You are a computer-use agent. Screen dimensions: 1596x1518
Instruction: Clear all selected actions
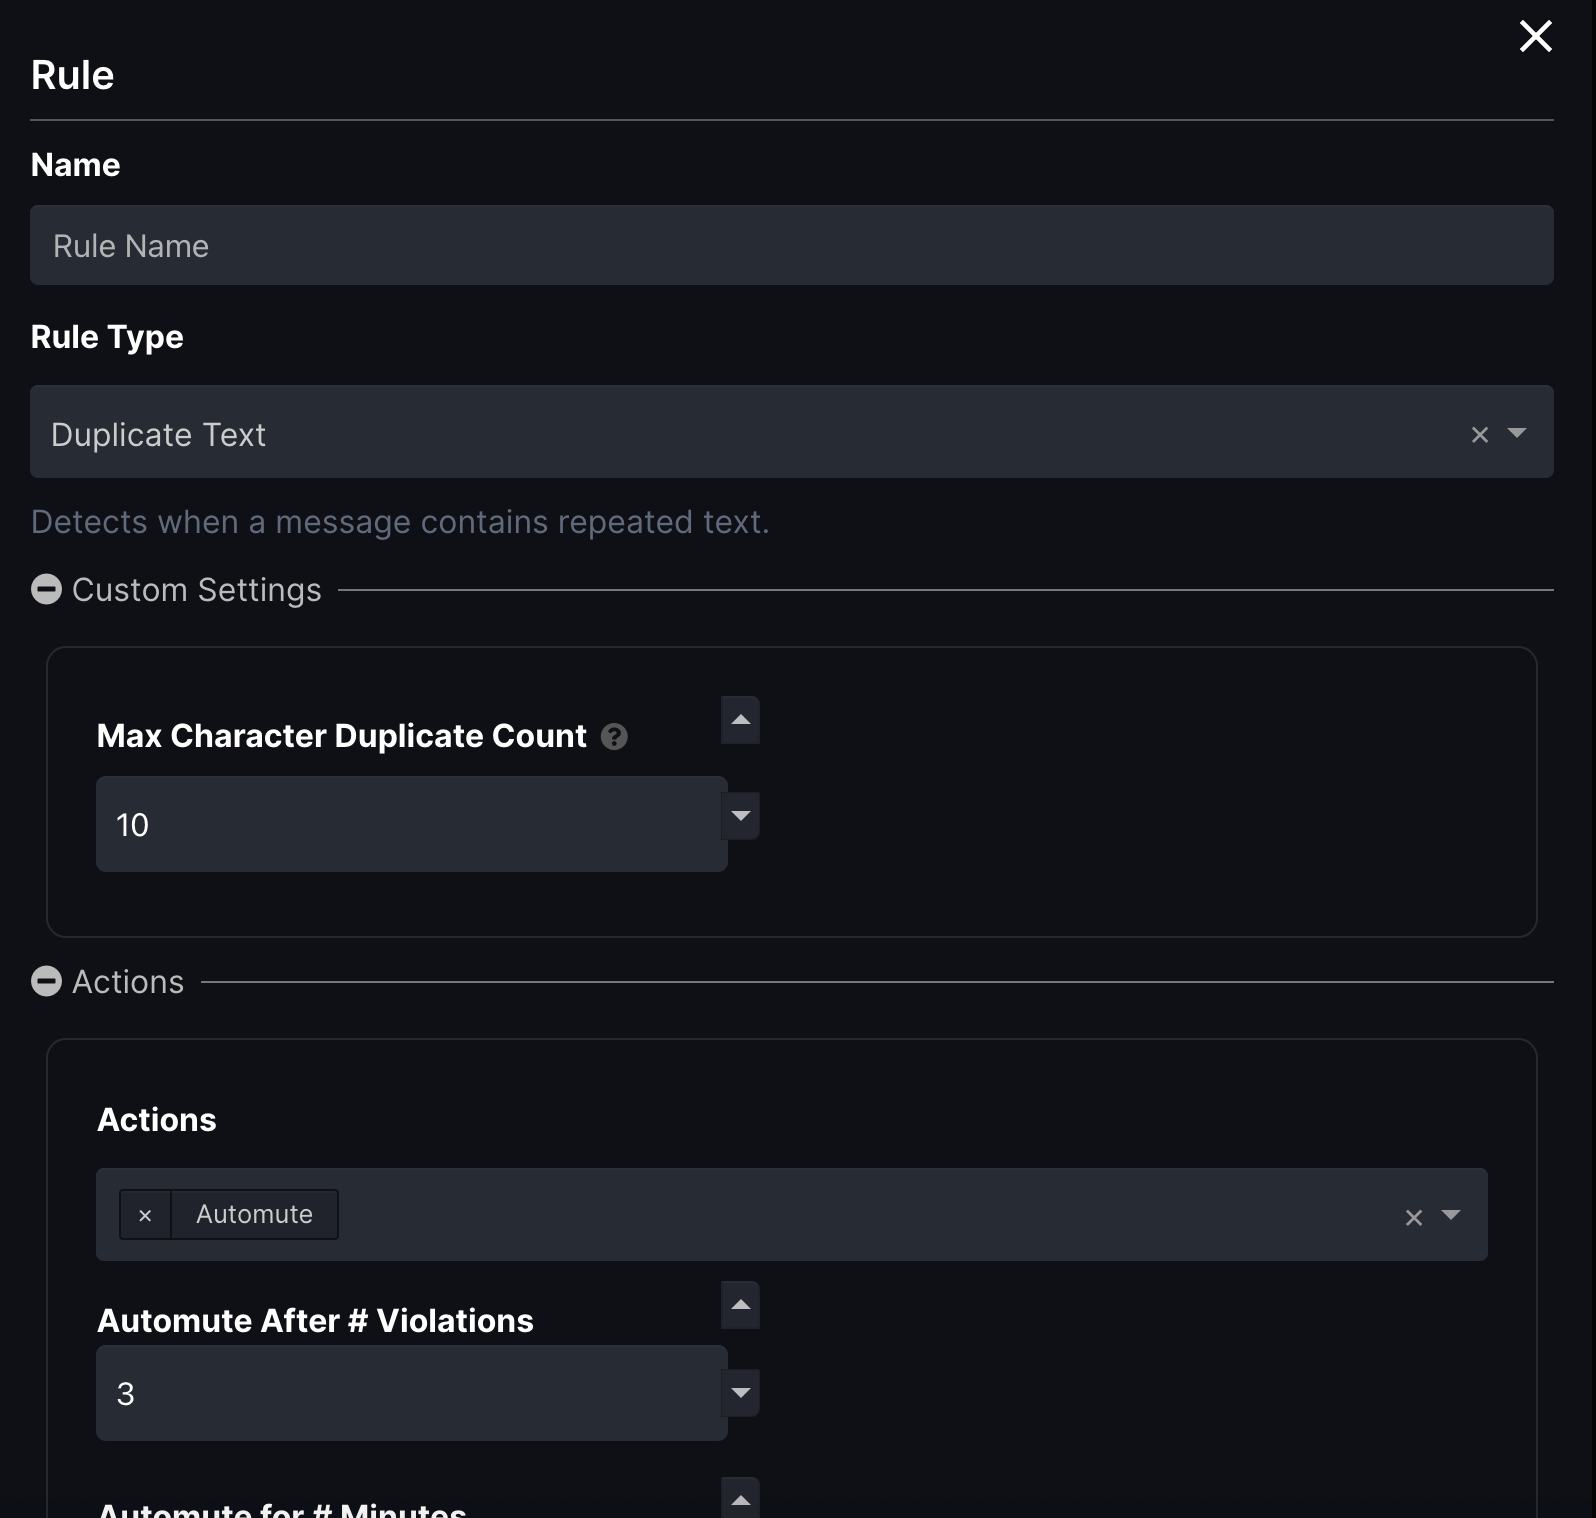[x=1413, y=1217]
